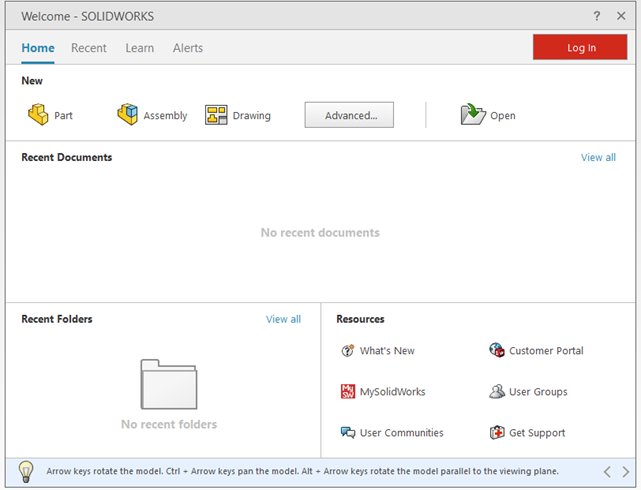This screenshot has width=641, height=490.
Task: Open the User Groups text link
Action: point(538,392)
